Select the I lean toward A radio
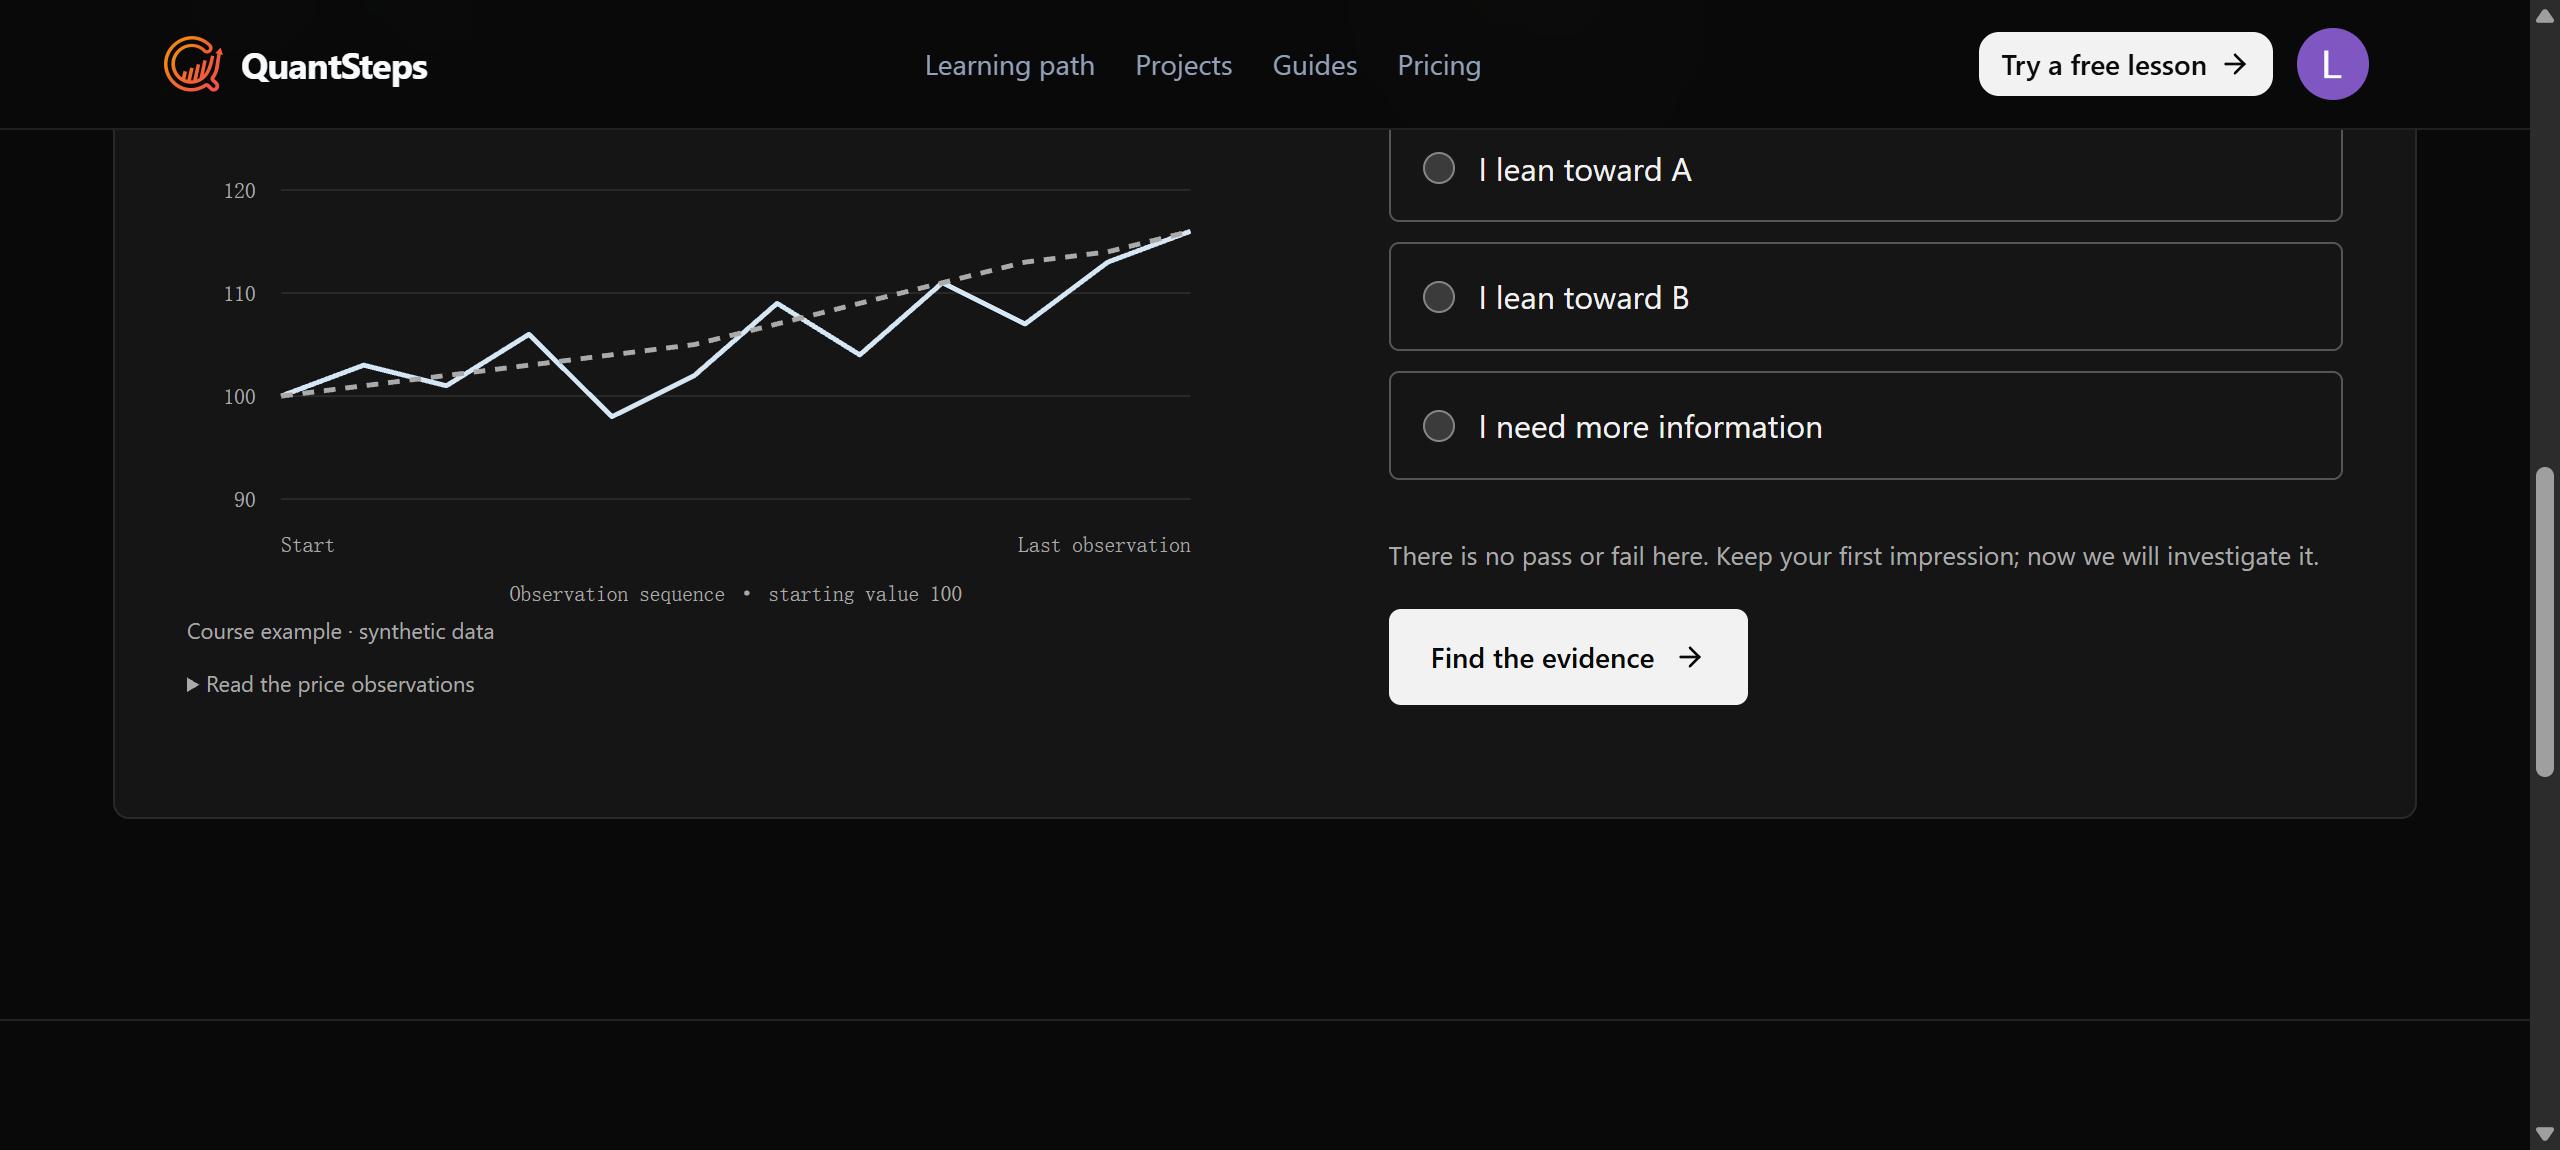 (1438, 168)
